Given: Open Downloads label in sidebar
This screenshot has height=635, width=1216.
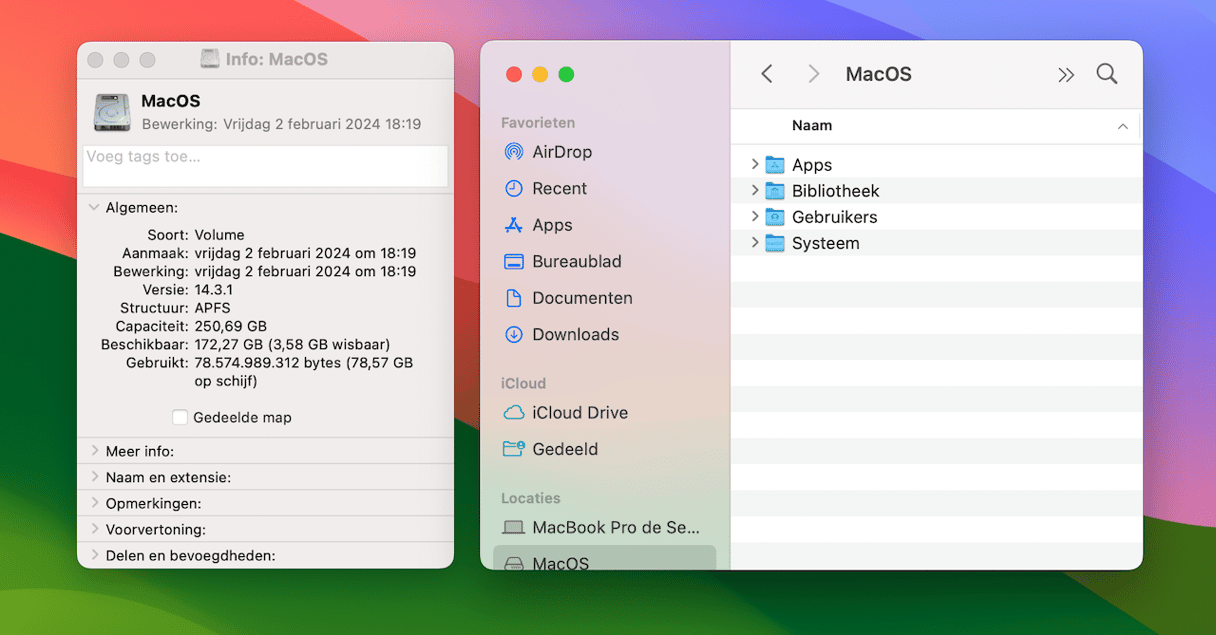Looking at the screenshot, I should pyautogui.click(x=575, y=334).
